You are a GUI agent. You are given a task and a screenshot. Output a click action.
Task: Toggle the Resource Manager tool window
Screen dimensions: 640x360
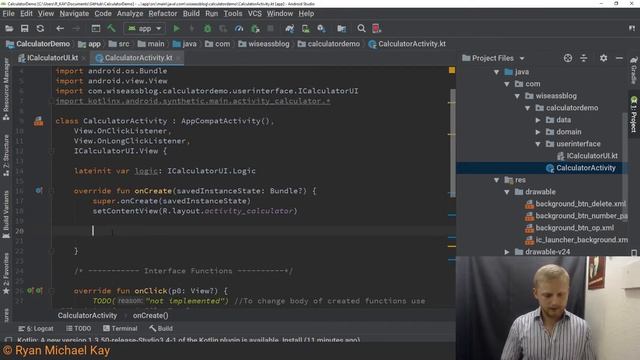pos(6,89)
